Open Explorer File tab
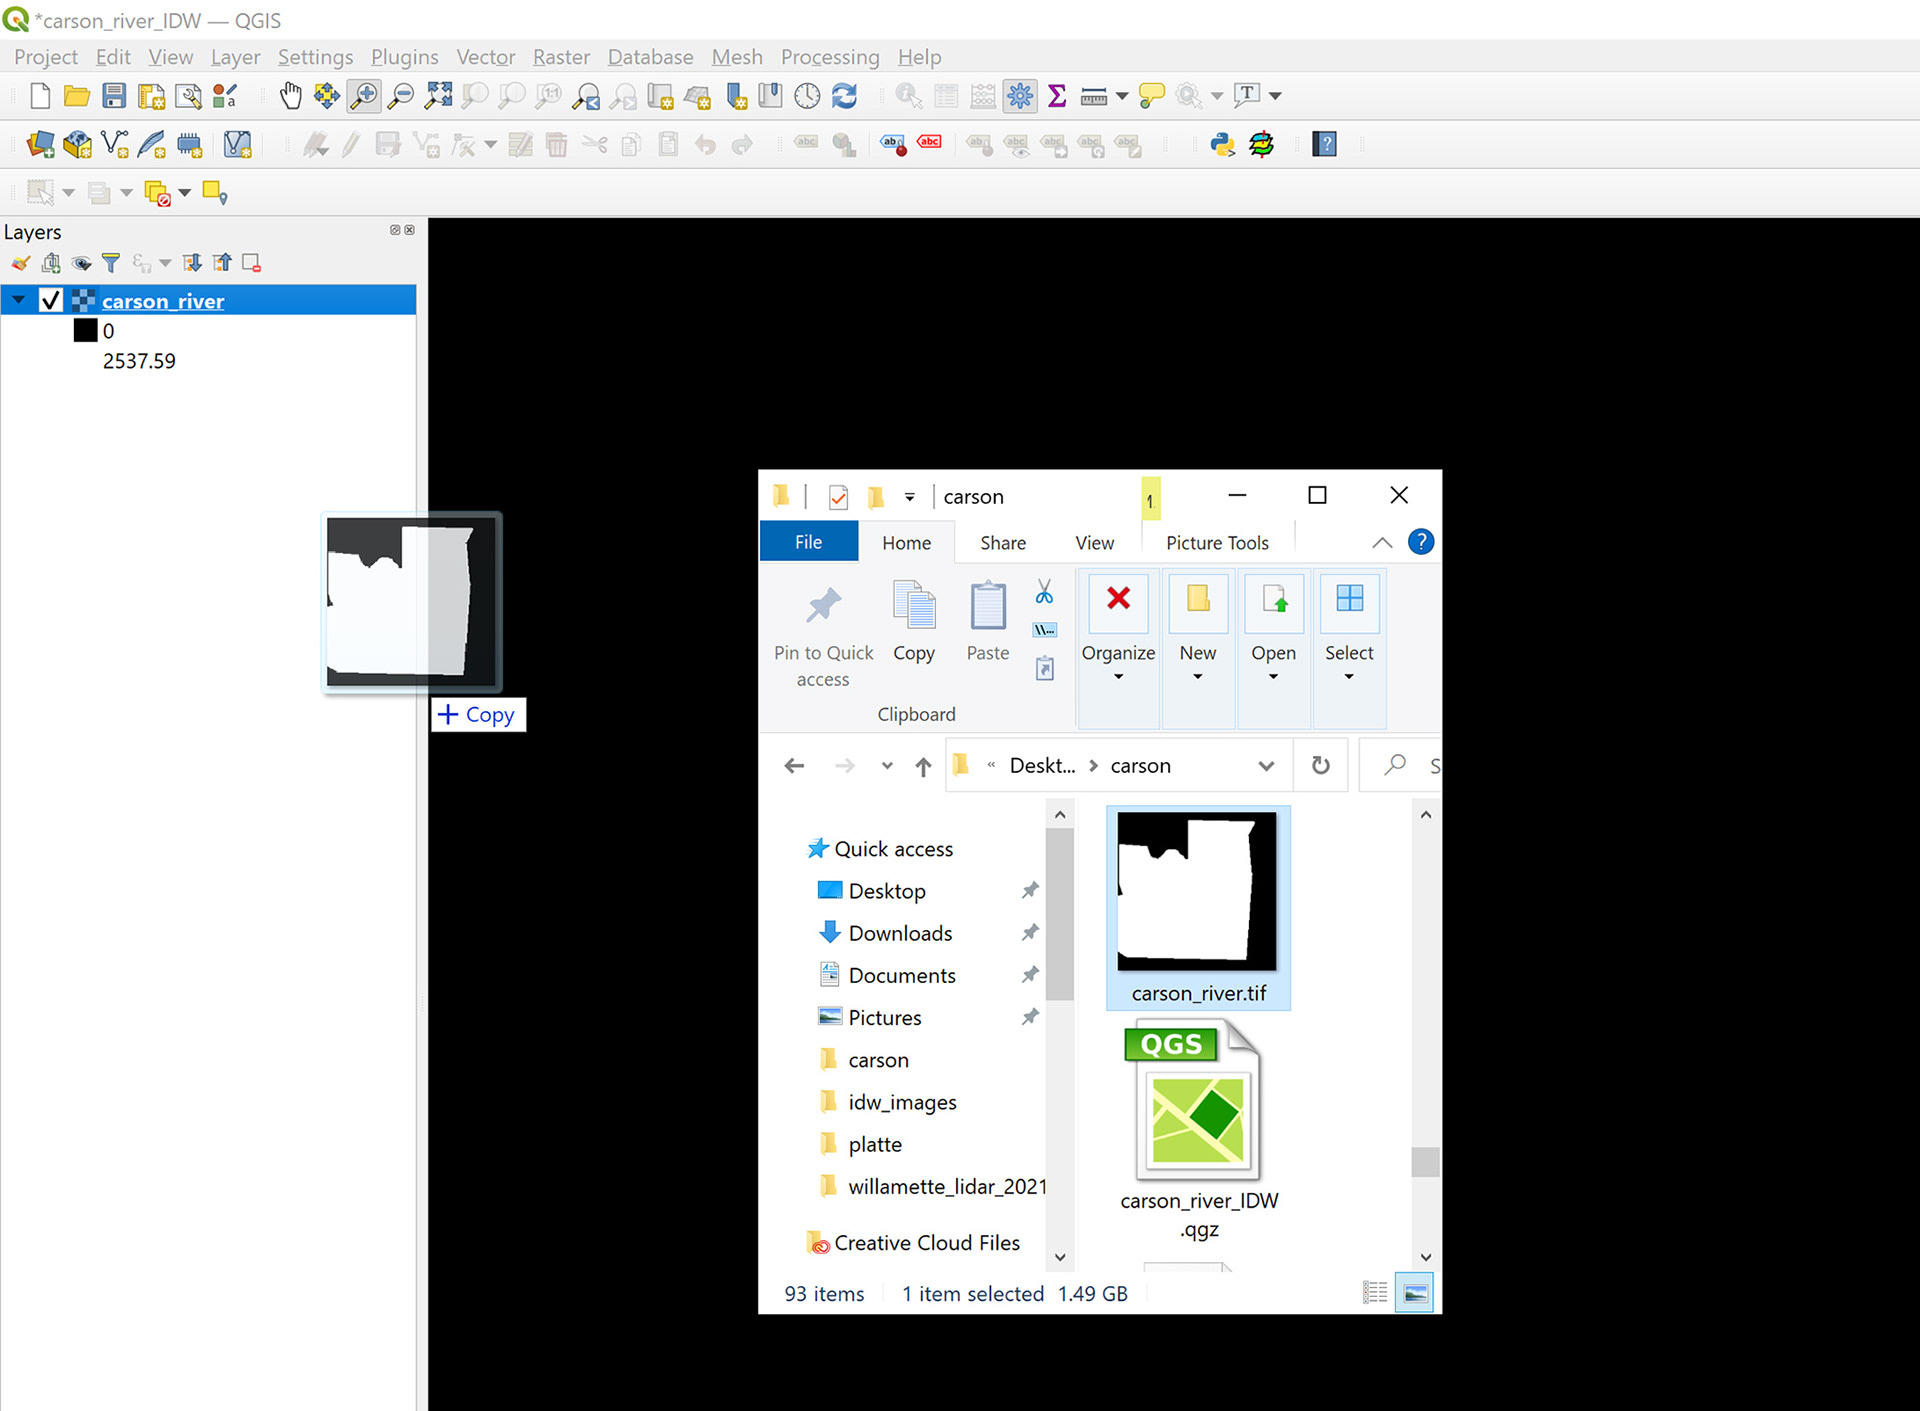The image size is (1920, 1411). tap(808, 541)
